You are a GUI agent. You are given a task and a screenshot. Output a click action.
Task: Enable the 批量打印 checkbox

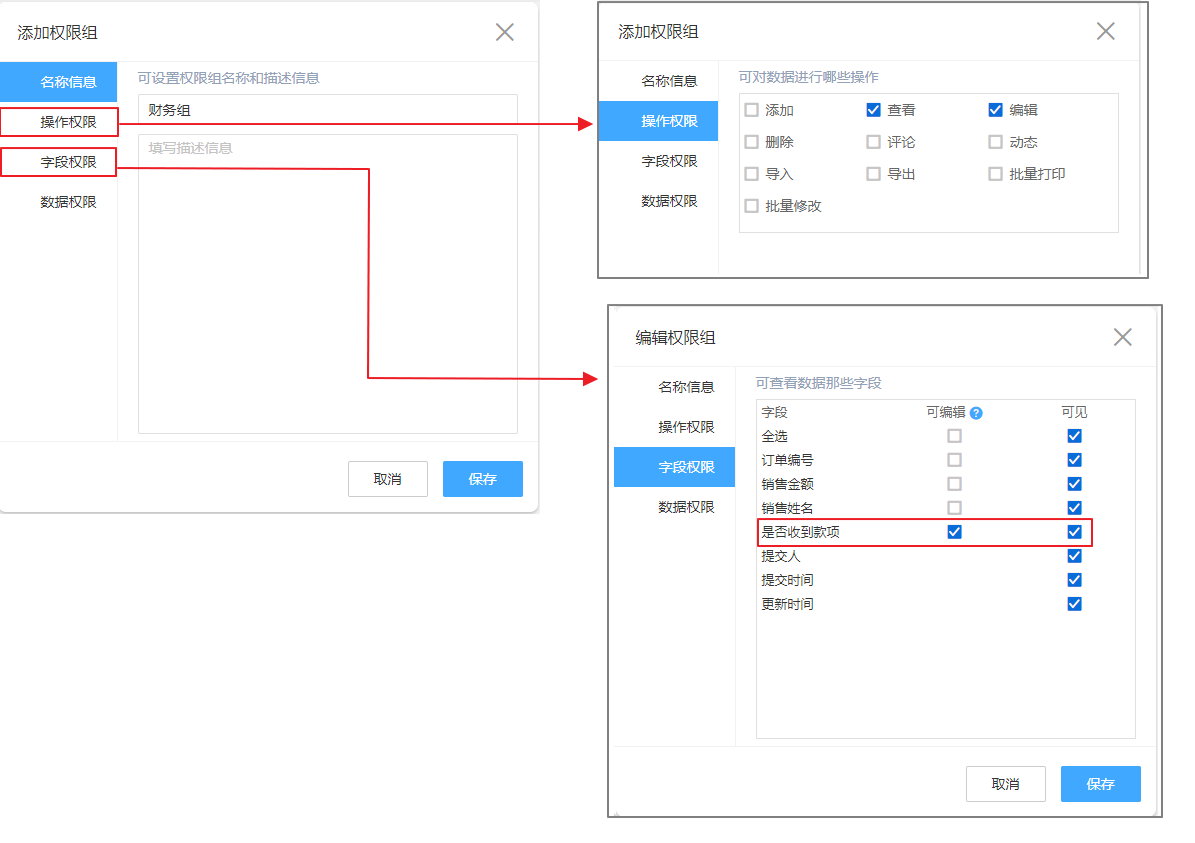pyautogui.click(x=995, y=174)
